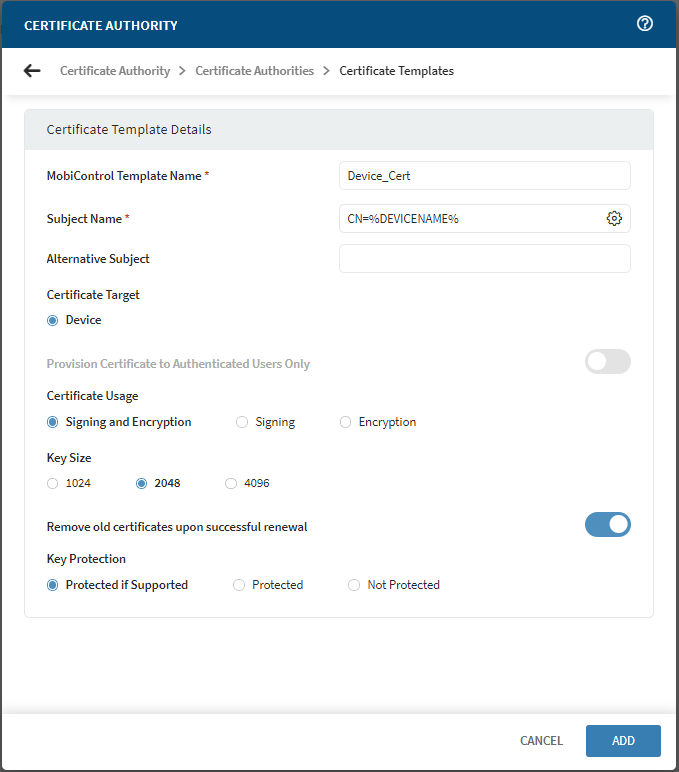The image size is (679, 772).
Task: Set key size to 1024
Action: coord(53,483)
